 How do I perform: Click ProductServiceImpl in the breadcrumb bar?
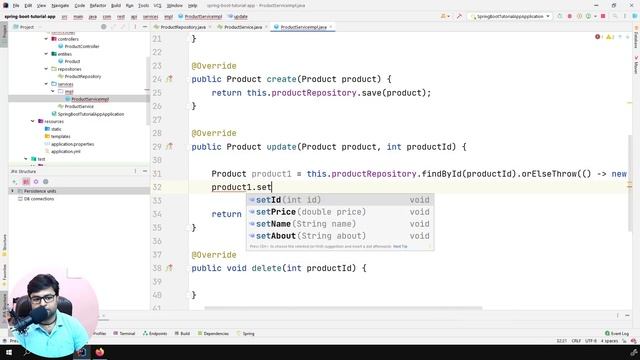(203, 17)
